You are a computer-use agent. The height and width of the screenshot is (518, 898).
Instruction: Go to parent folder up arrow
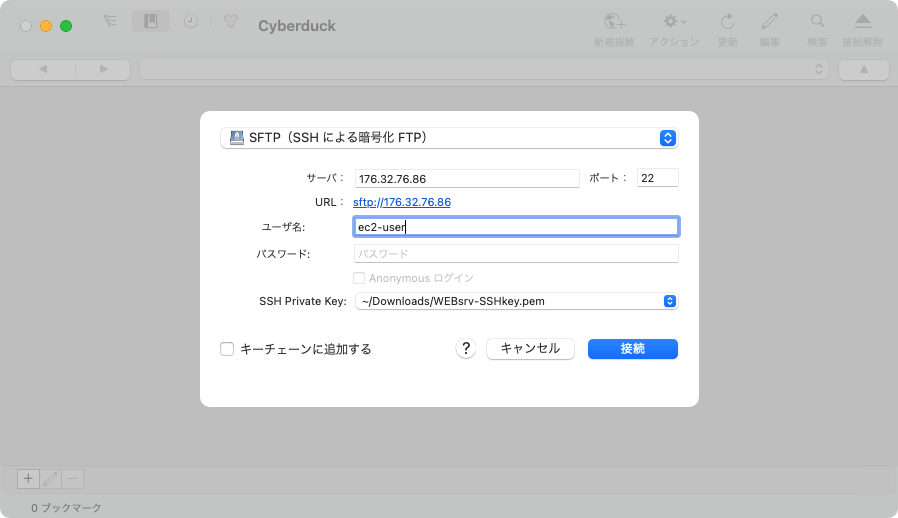pos(864,69)
